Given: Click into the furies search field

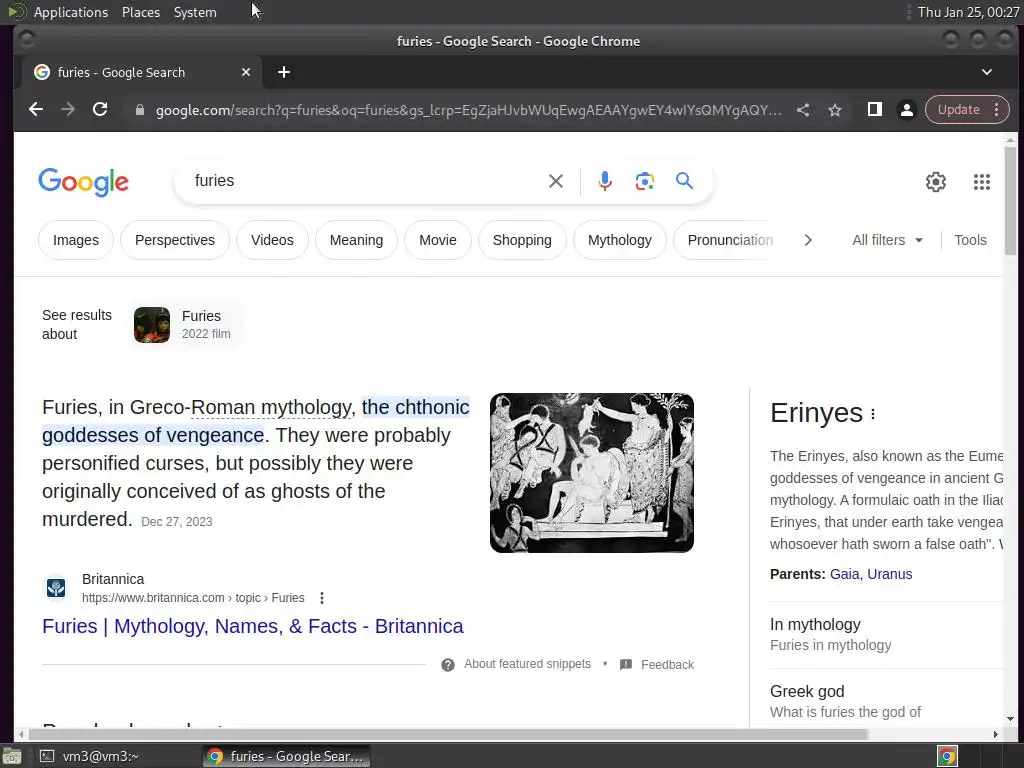Looking at the screenshot, I should 366,181.
